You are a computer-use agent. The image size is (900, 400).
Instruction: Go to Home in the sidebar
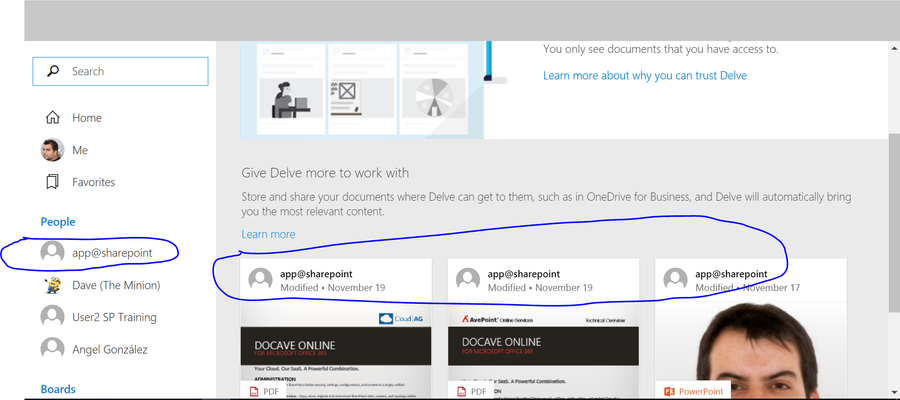tap(87, 118)
